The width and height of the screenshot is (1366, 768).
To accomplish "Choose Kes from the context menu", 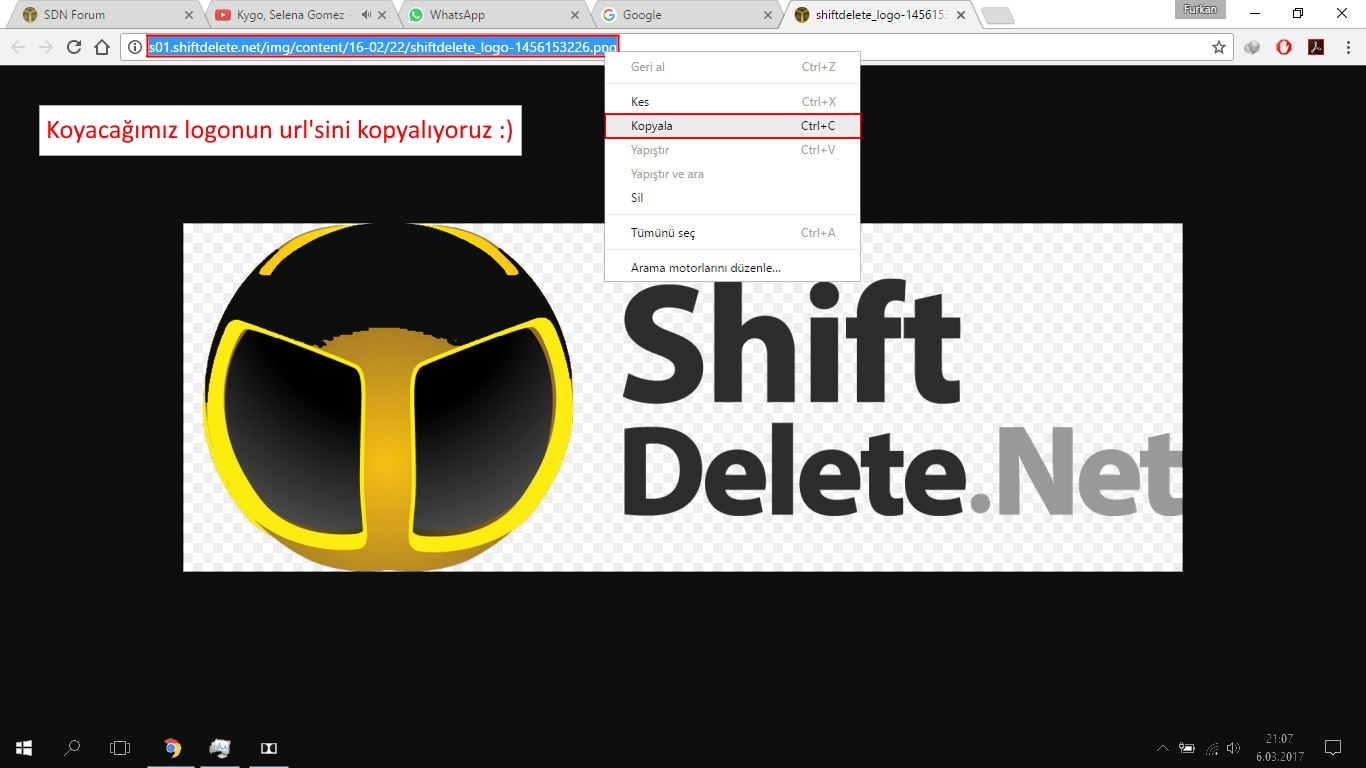I will [x=732, y=102].
